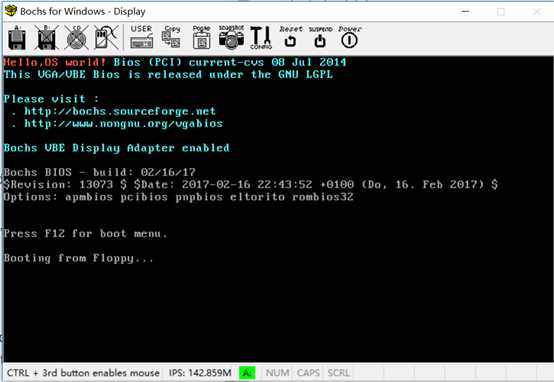Open the CONFIG tools icon

(x=261, y=37)
